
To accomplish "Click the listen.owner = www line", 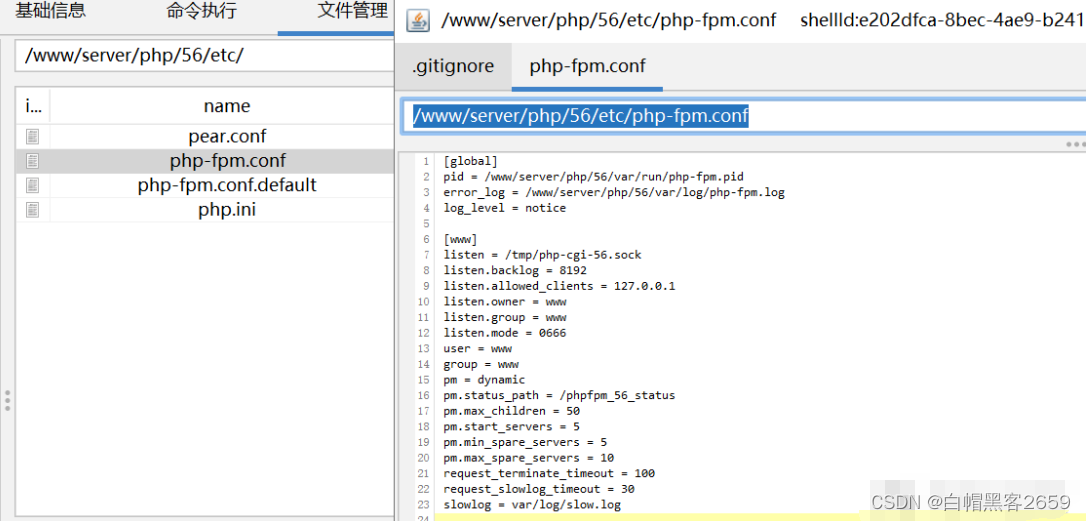I will tap(504, 301).
